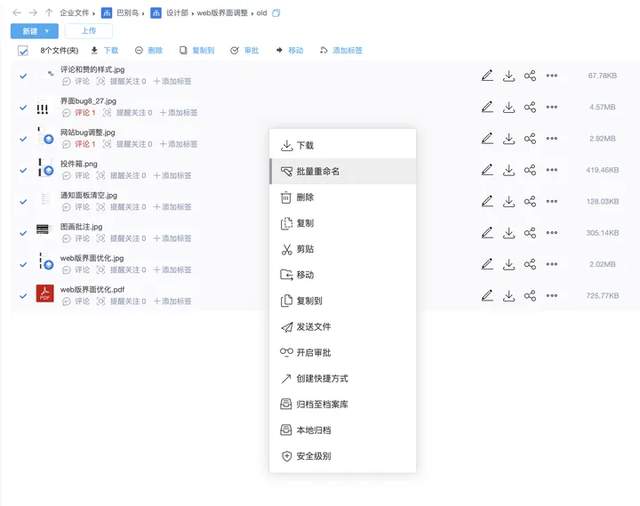Uncheck the checkmark for 评论和赞的样式.jpg
640x506 pixels.
tap(23, 76)
